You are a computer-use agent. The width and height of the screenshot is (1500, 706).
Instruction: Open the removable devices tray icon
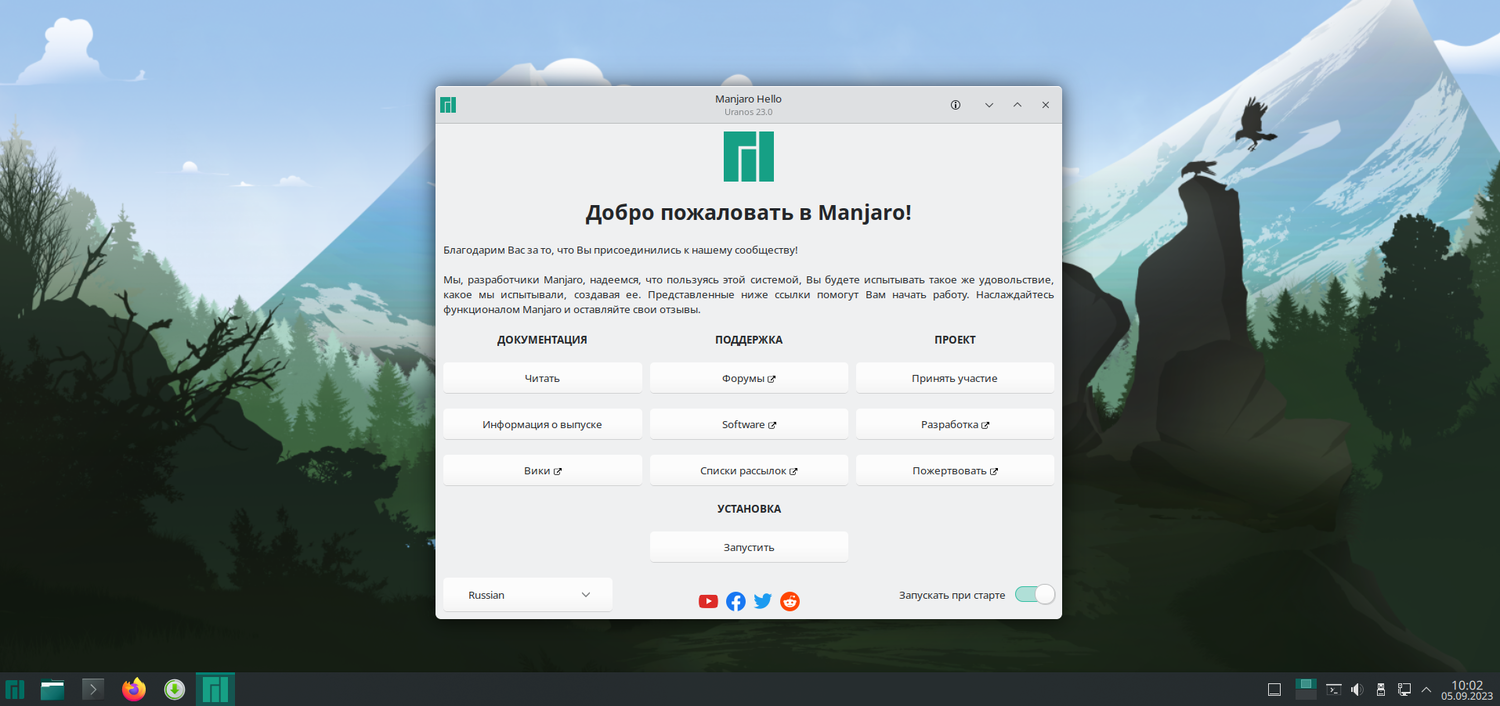(1381, 689)
